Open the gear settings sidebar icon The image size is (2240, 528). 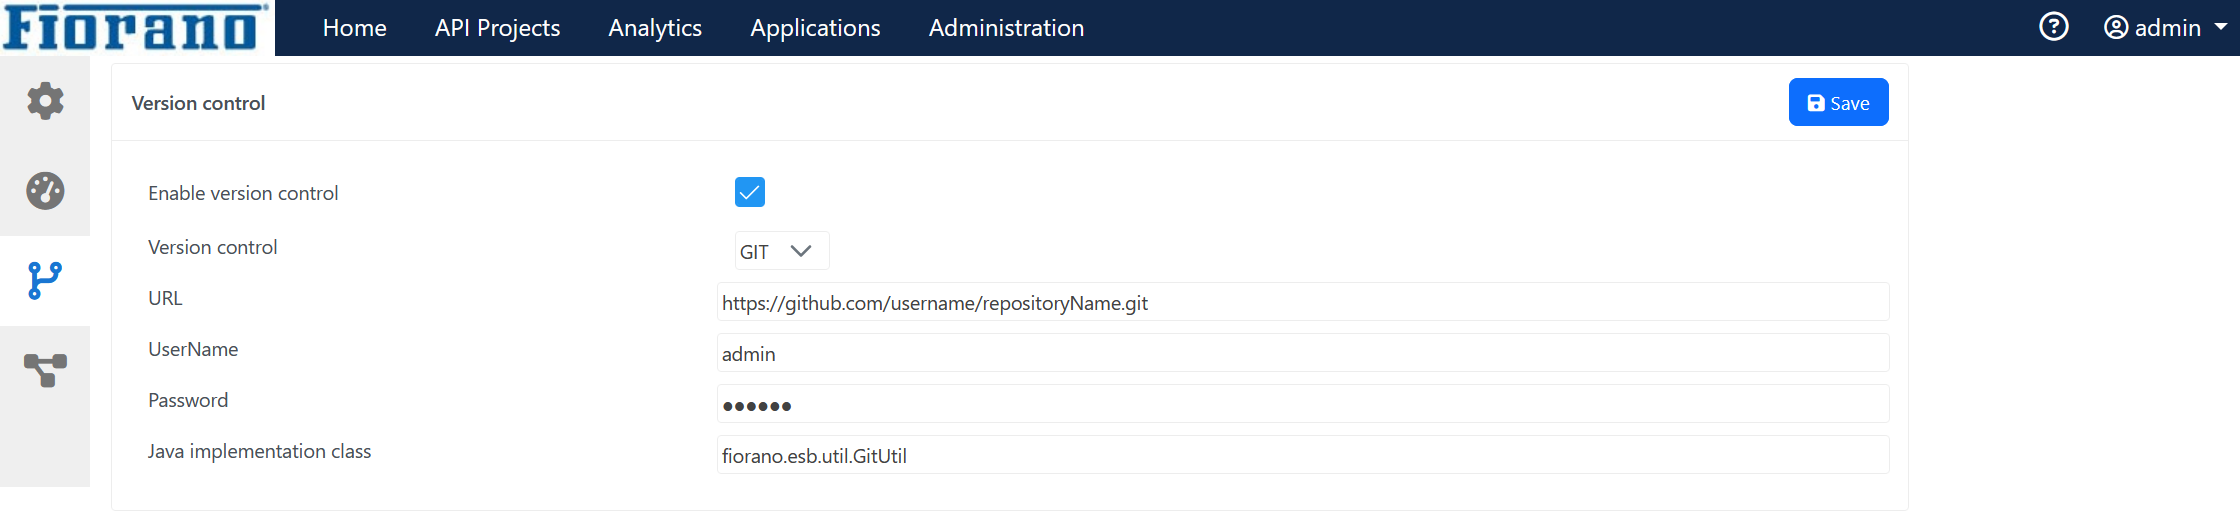[x=45, y=101]
